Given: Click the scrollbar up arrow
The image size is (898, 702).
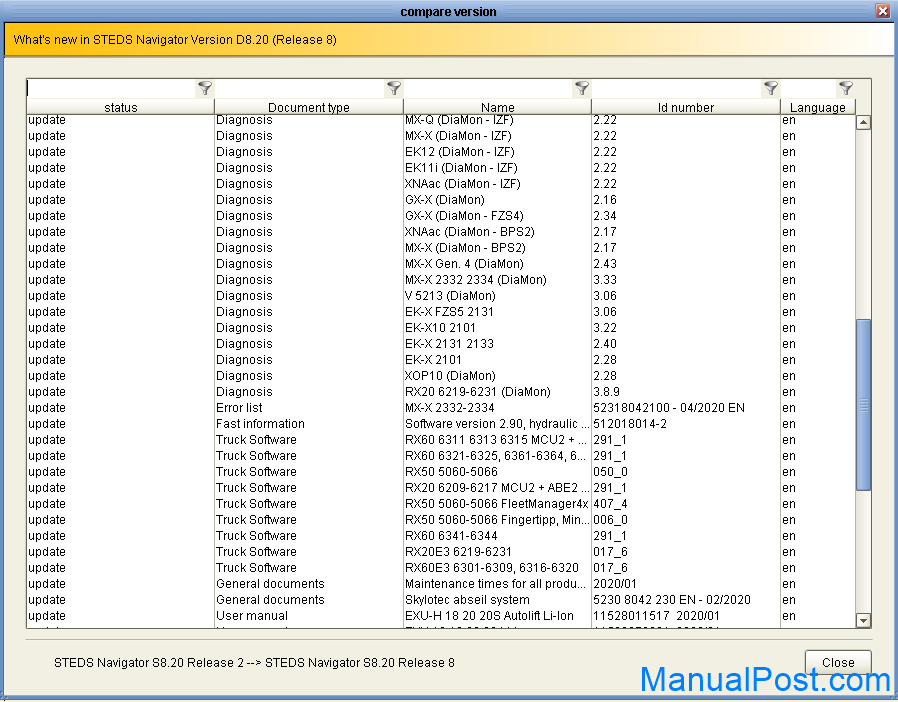Looking at the screenshot, I should click(864, 122).
